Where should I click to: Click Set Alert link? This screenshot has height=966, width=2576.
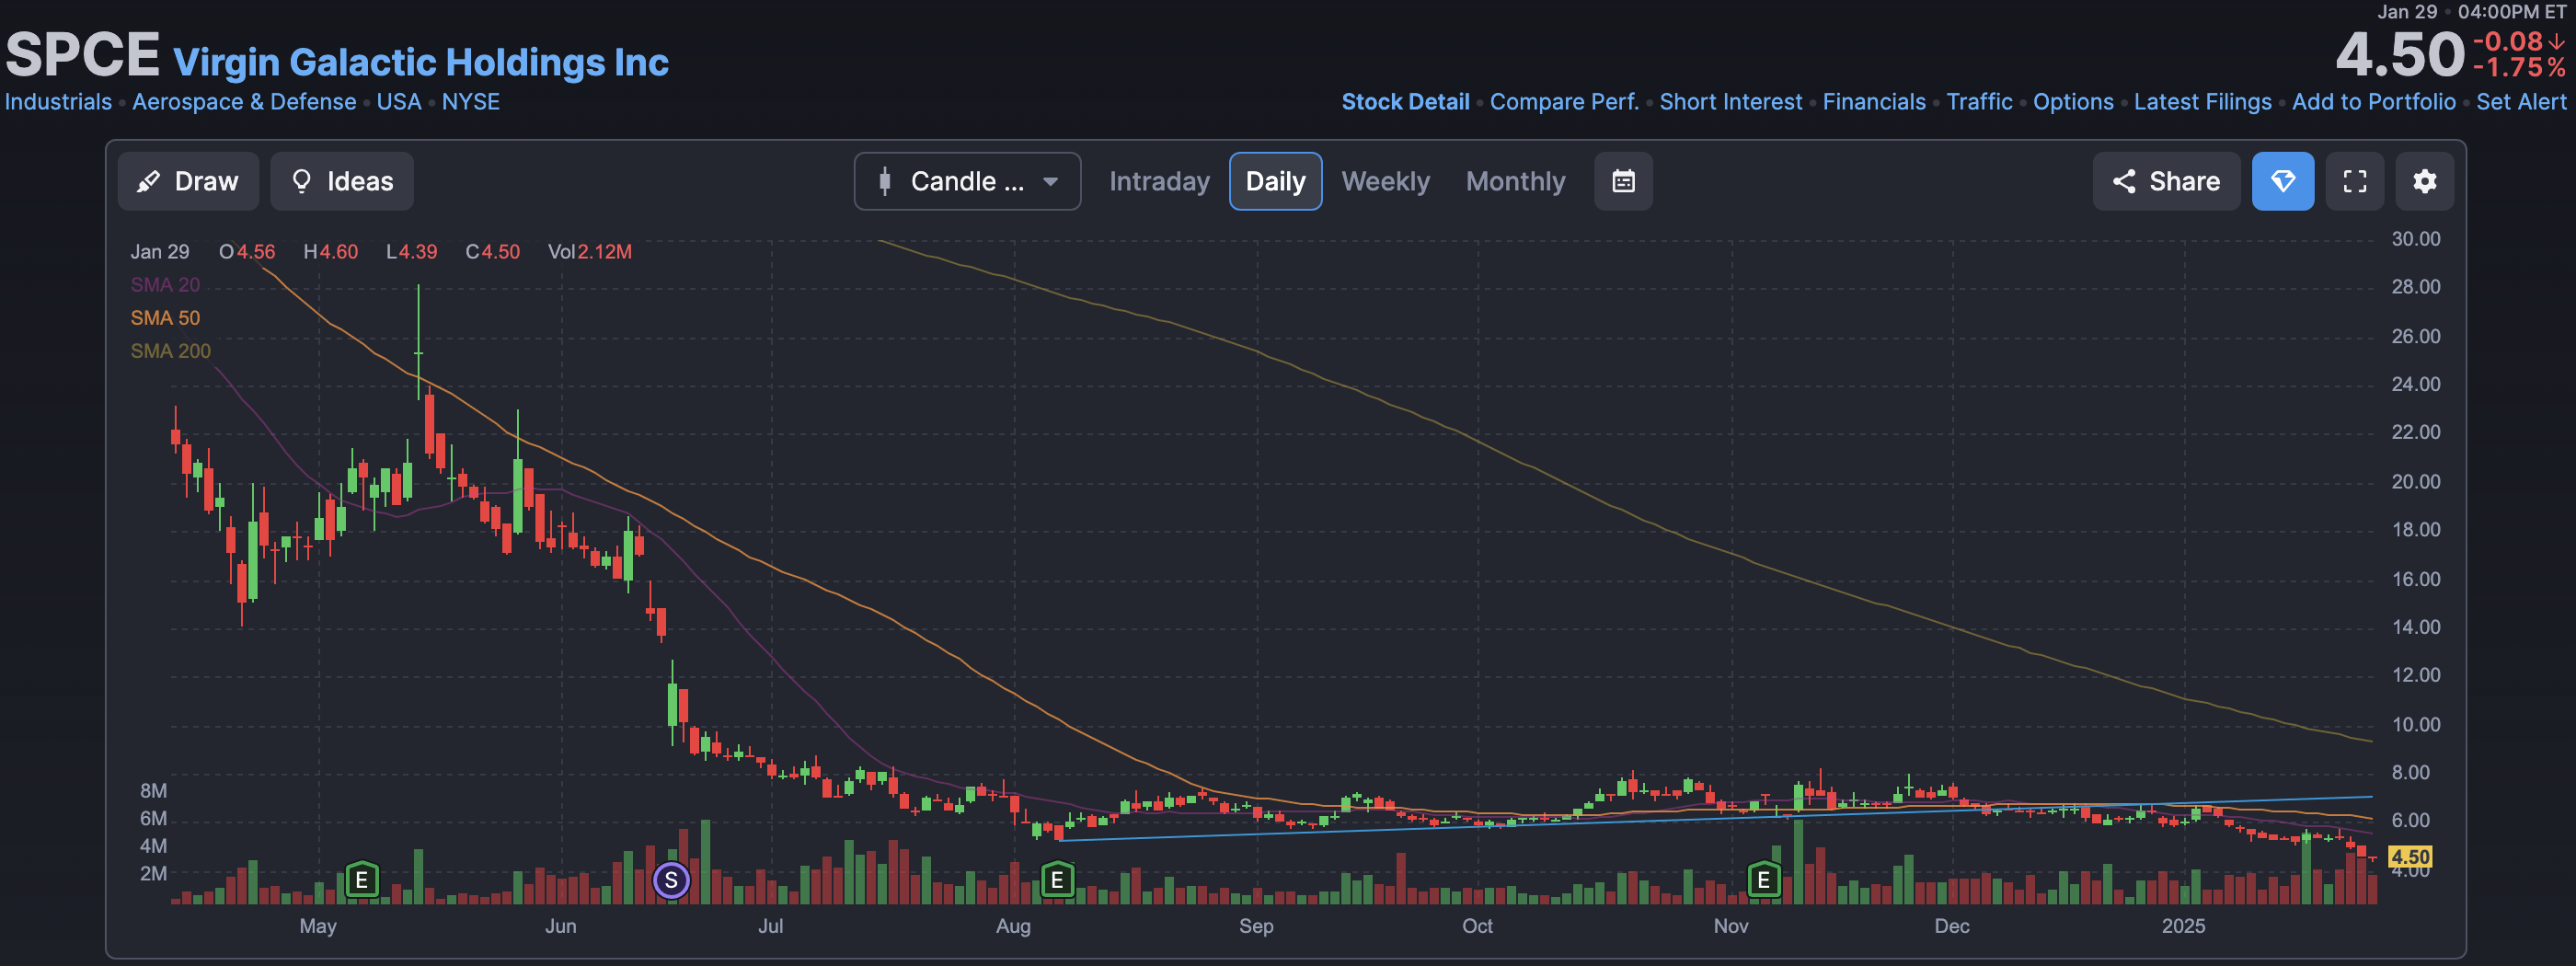point(2521,102)
